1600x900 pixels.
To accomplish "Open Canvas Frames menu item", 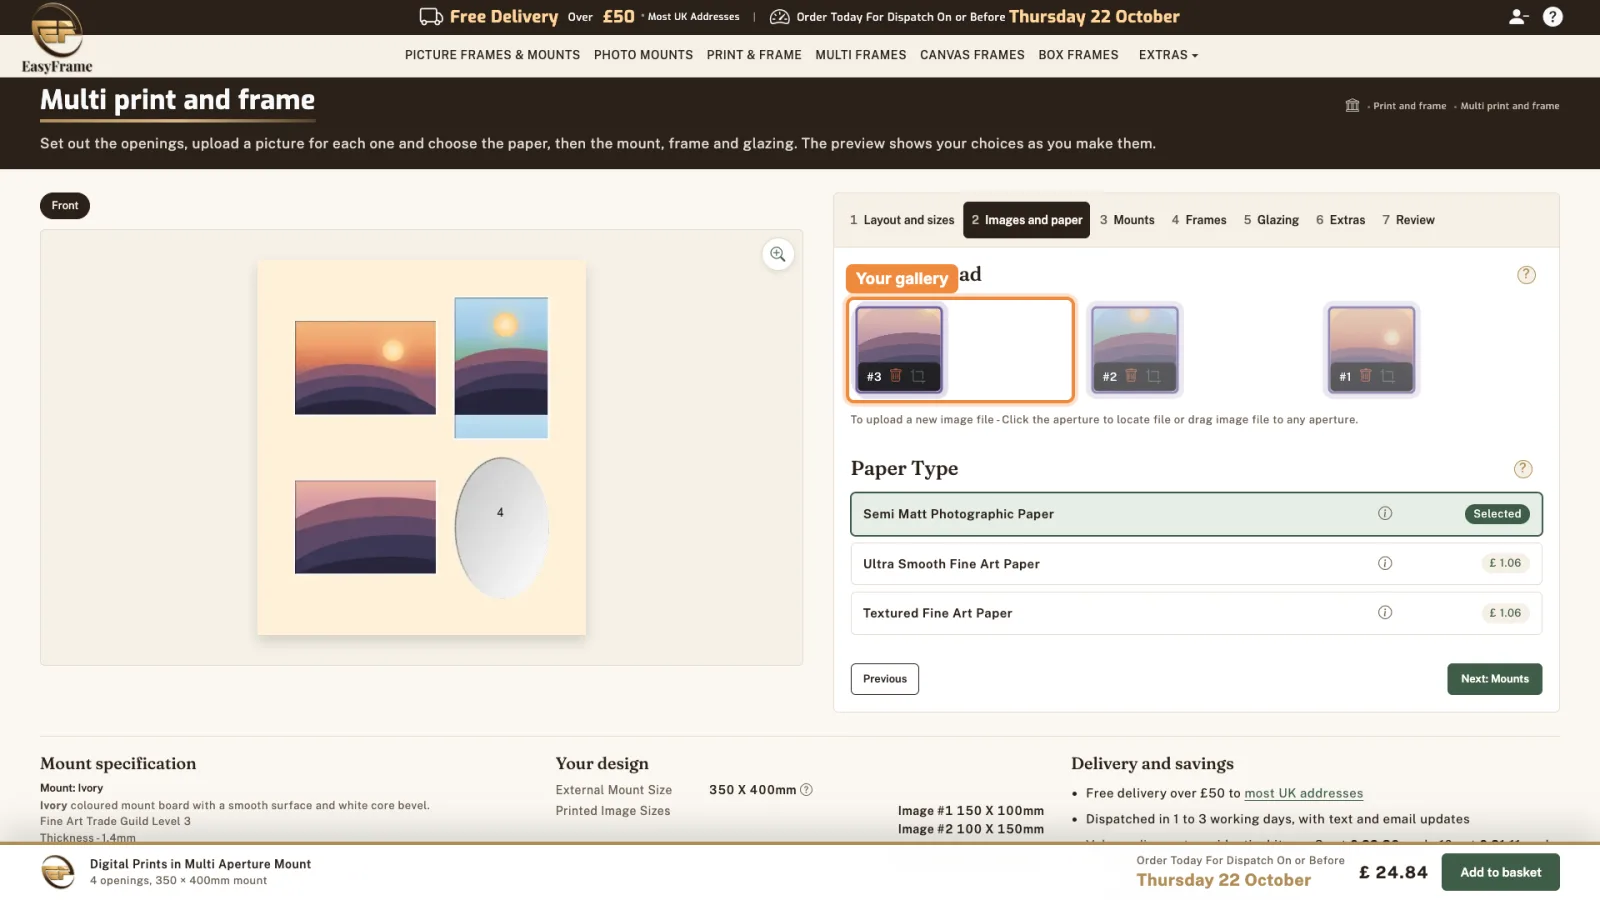I will click(x=972, y=55).
